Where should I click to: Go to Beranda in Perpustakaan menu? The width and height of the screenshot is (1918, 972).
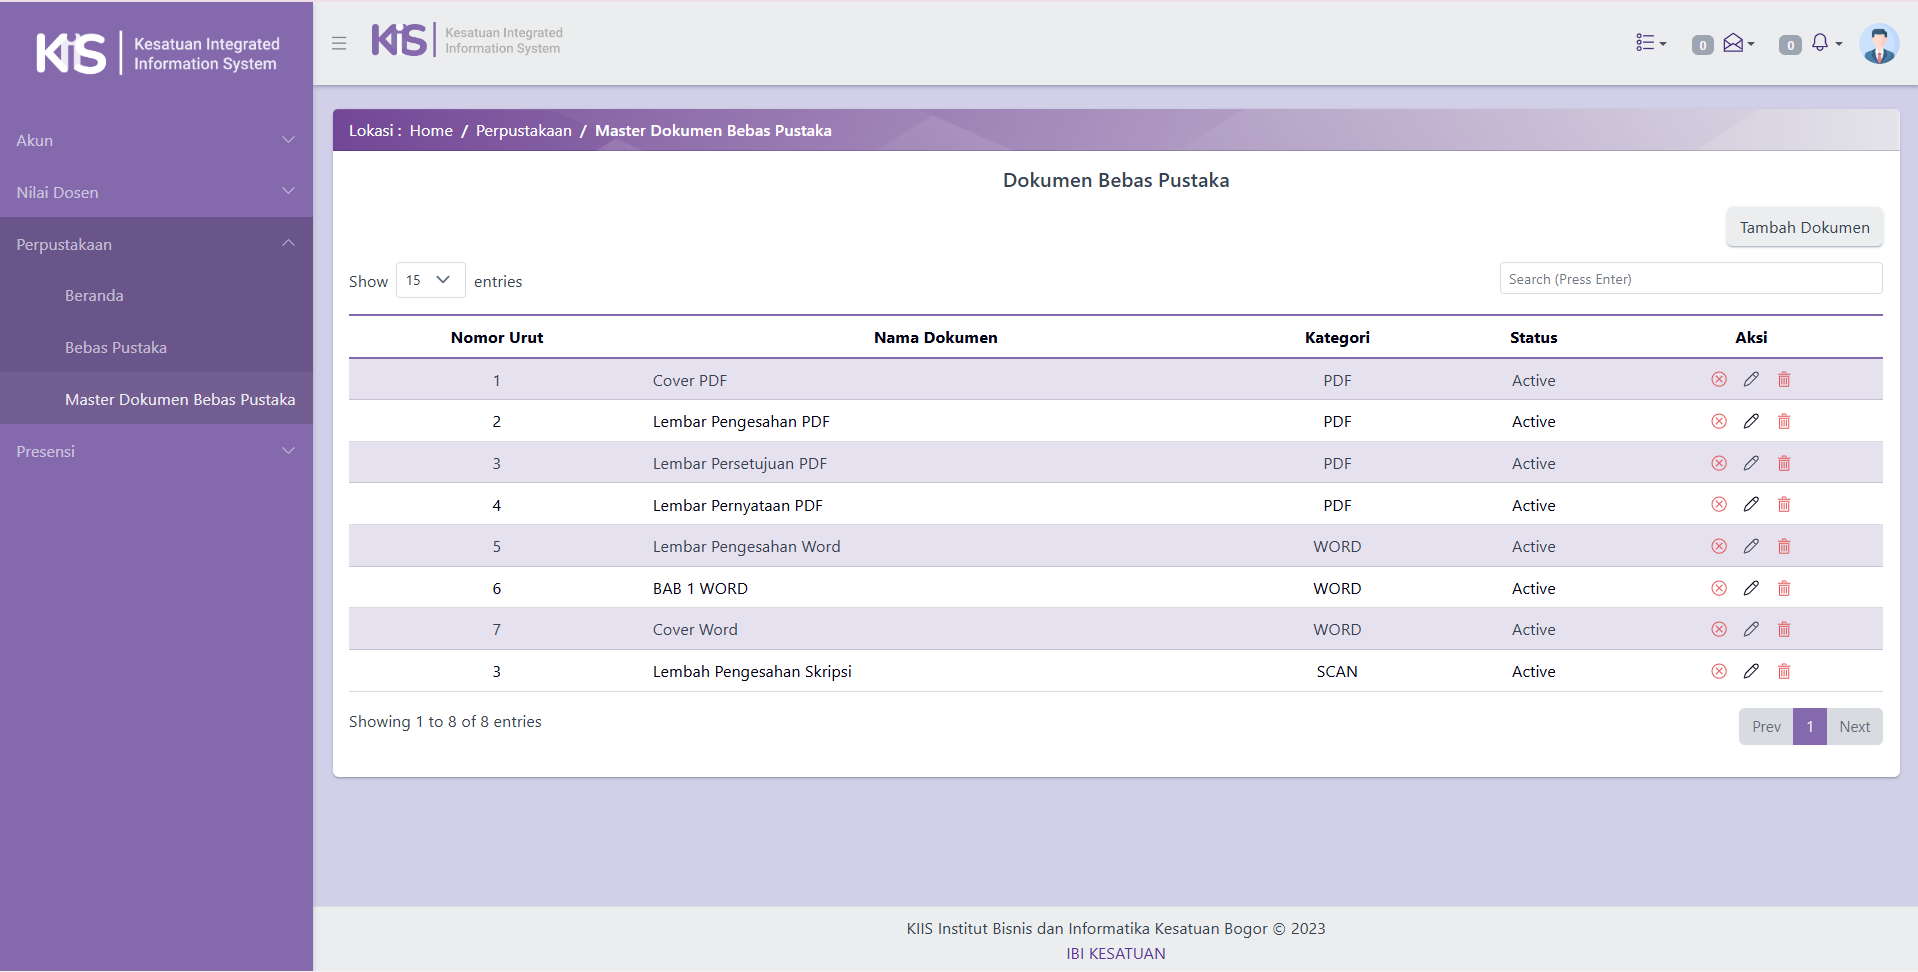[x=94, y=296]
